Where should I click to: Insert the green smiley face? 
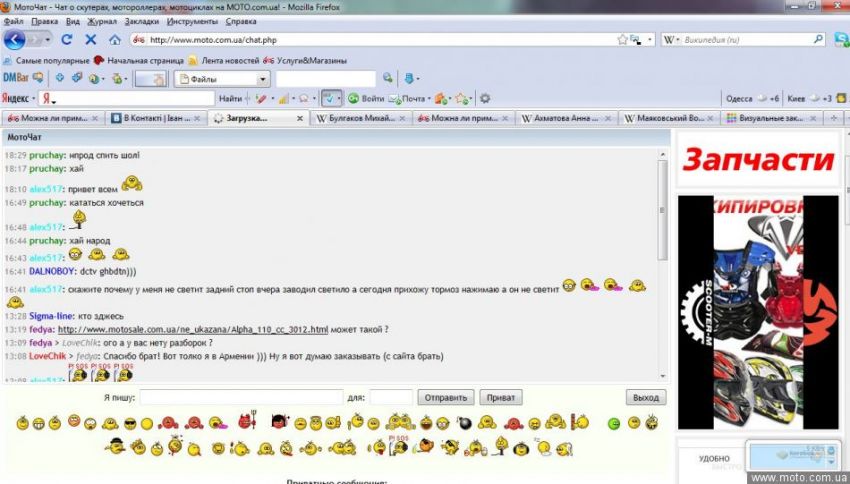(x=614, y=424)
